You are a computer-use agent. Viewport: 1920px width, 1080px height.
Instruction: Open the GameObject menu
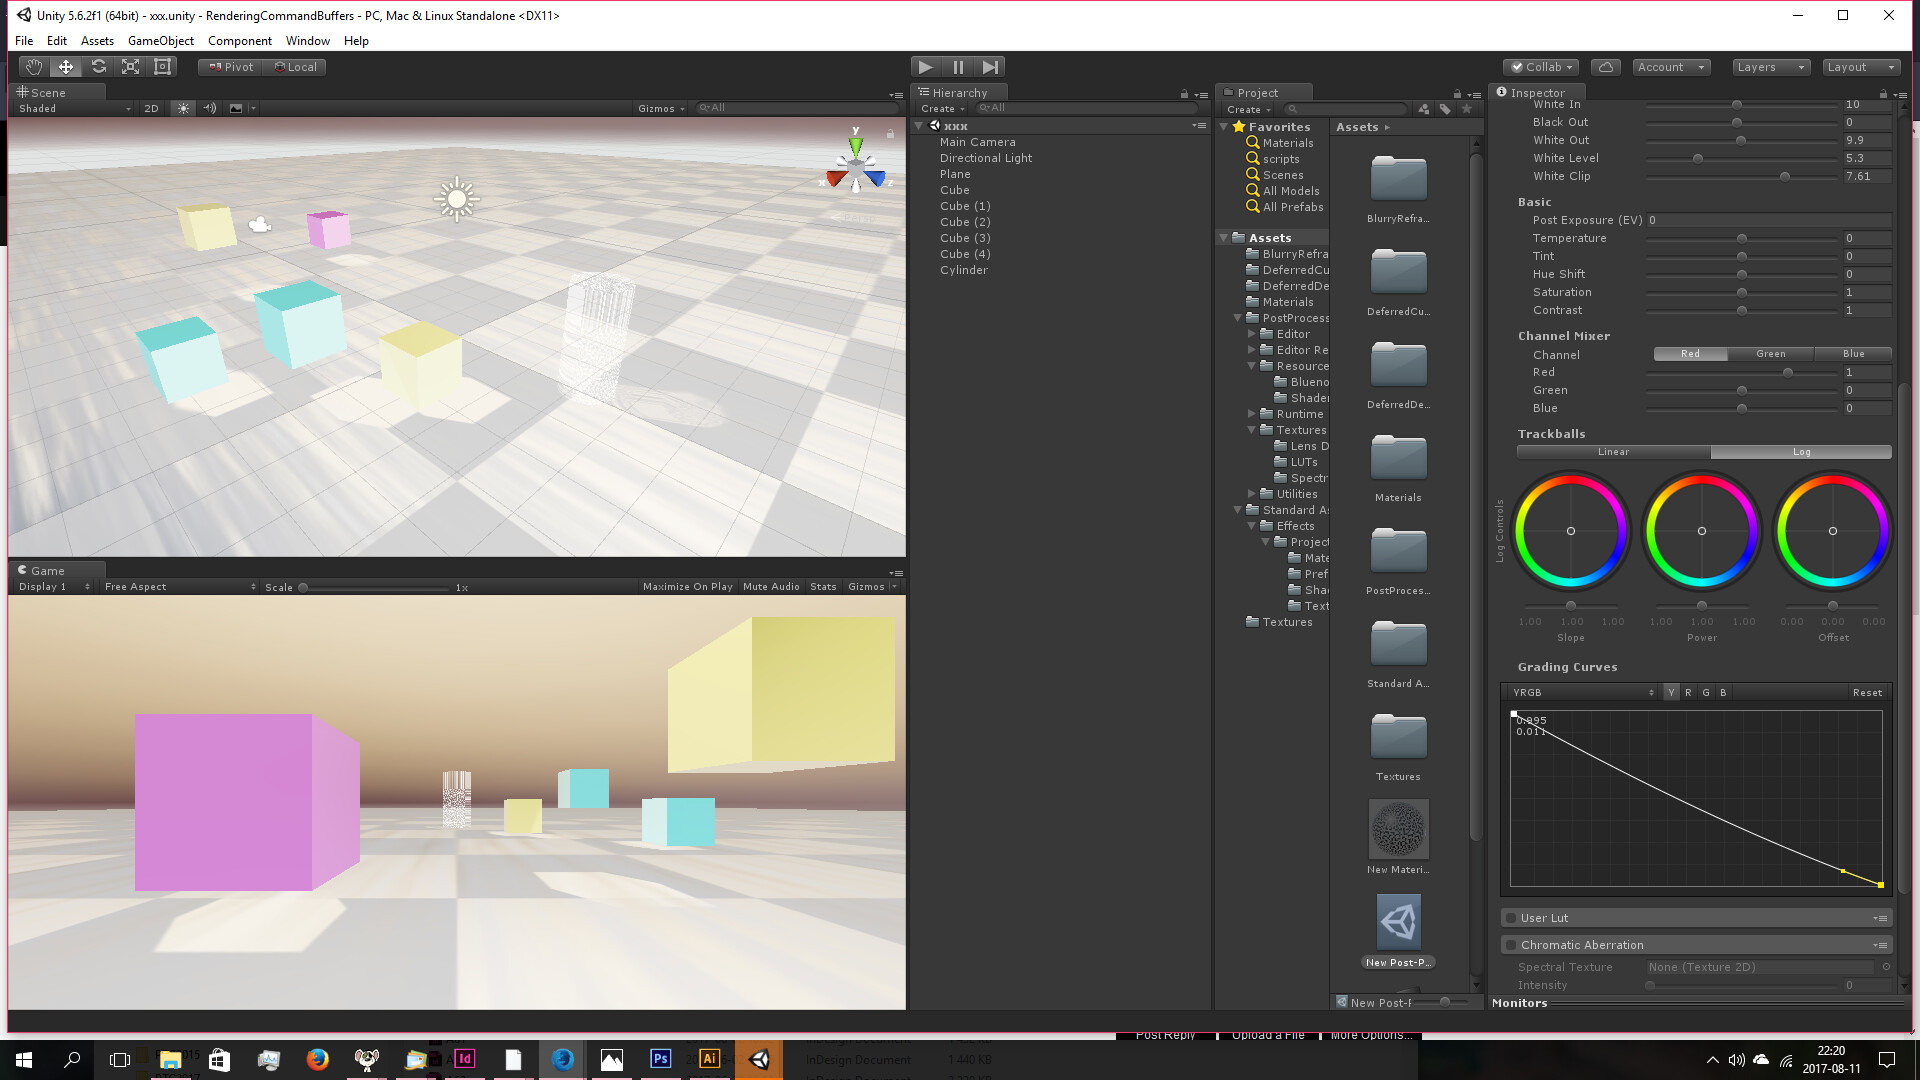(160, 40)
